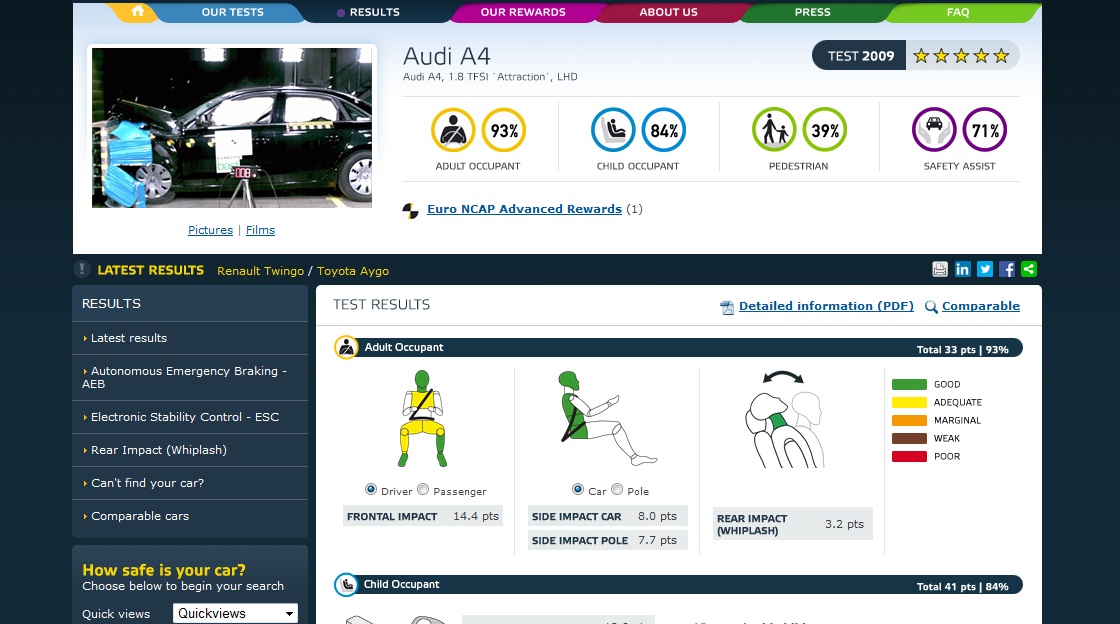Click the whiplash head restraint diagram
The height and width of the screenshot is (624, 1120).
[784, 421]
